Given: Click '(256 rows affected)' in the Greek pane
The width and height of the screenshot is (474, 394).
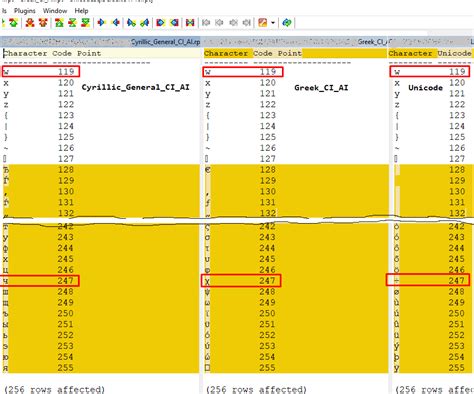Looking at the screenshot, I should (x=256, y=389).
